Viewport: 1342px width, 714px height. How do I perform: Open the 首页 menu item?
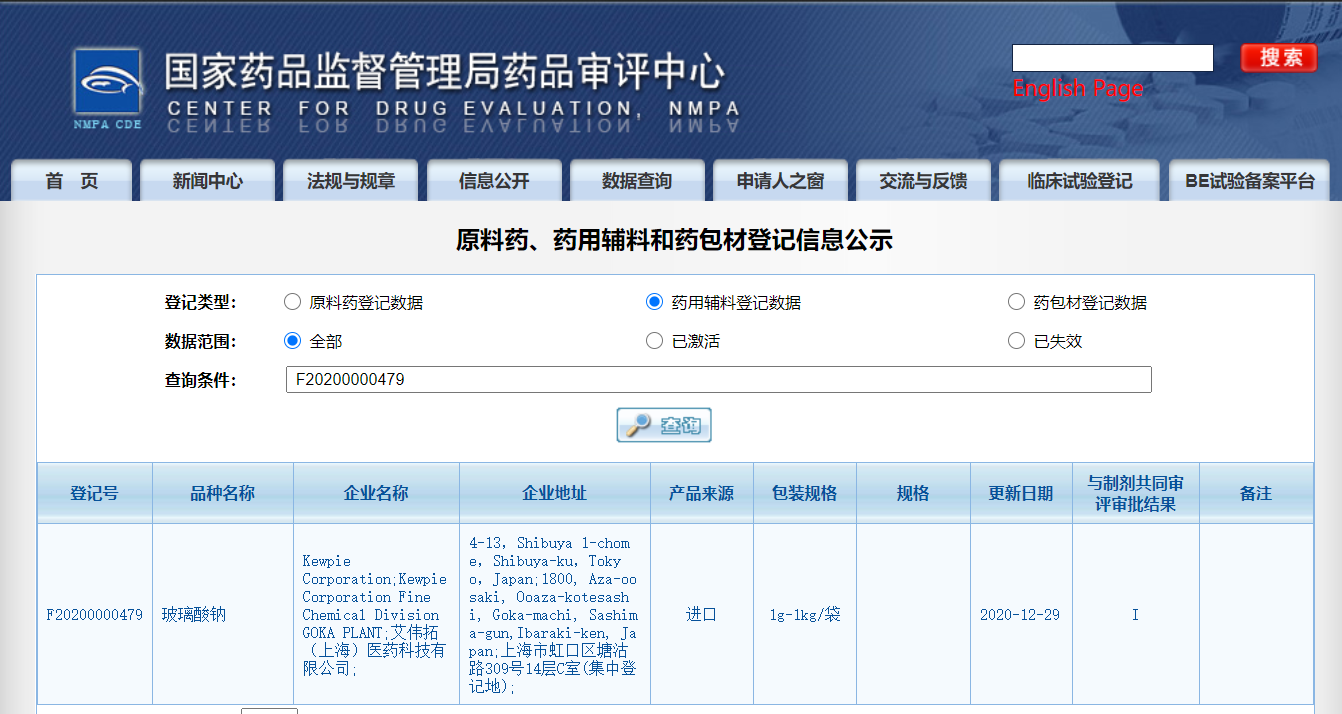pyautogui.click(x=70, y=179)
